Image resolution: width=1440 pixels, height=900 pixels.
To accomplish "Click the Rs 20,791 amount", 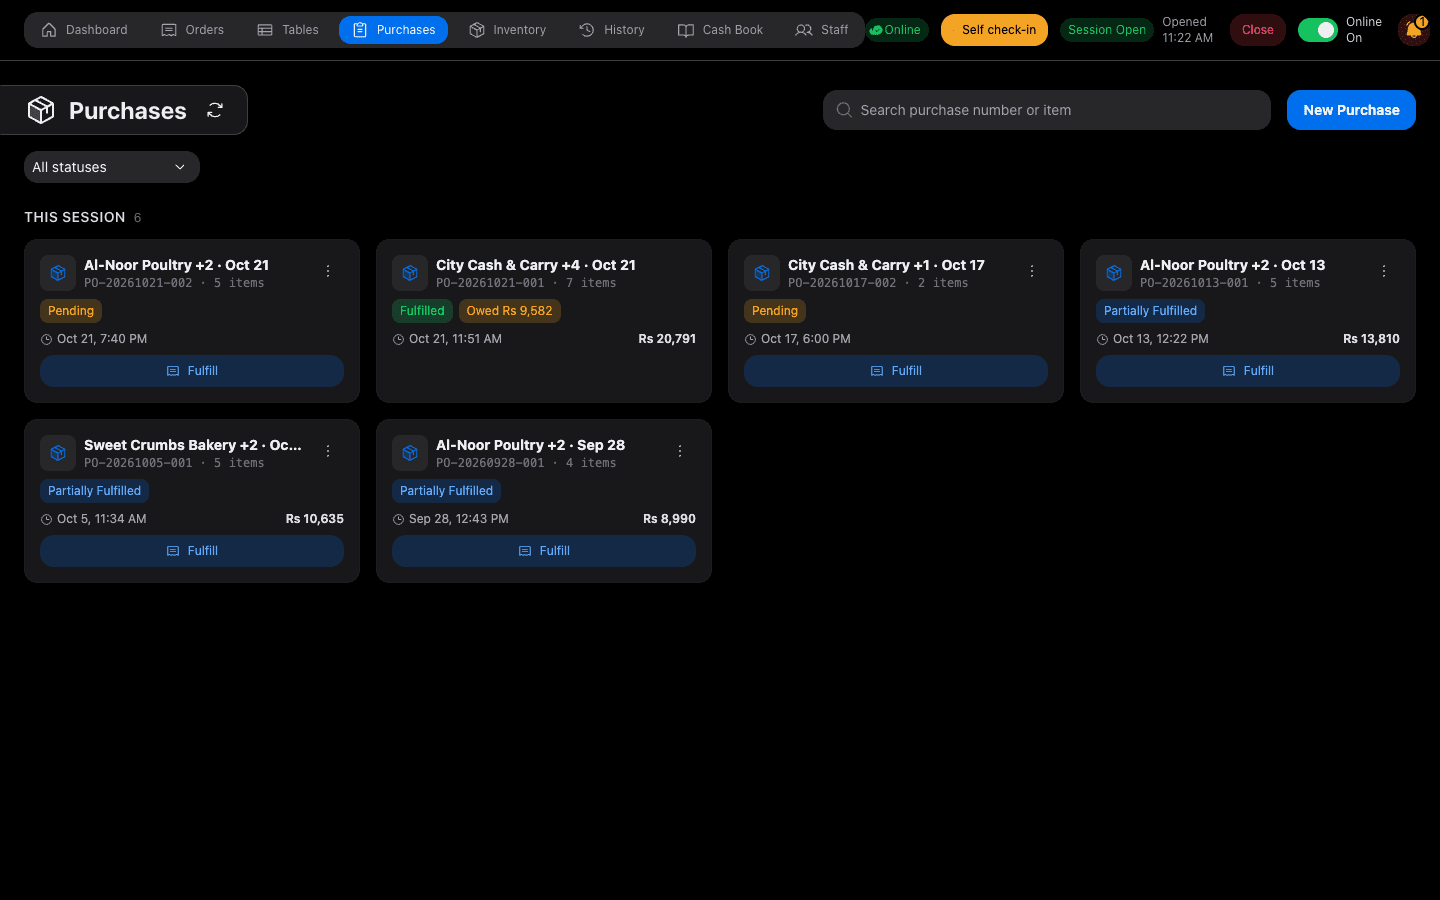I will 667,339.
